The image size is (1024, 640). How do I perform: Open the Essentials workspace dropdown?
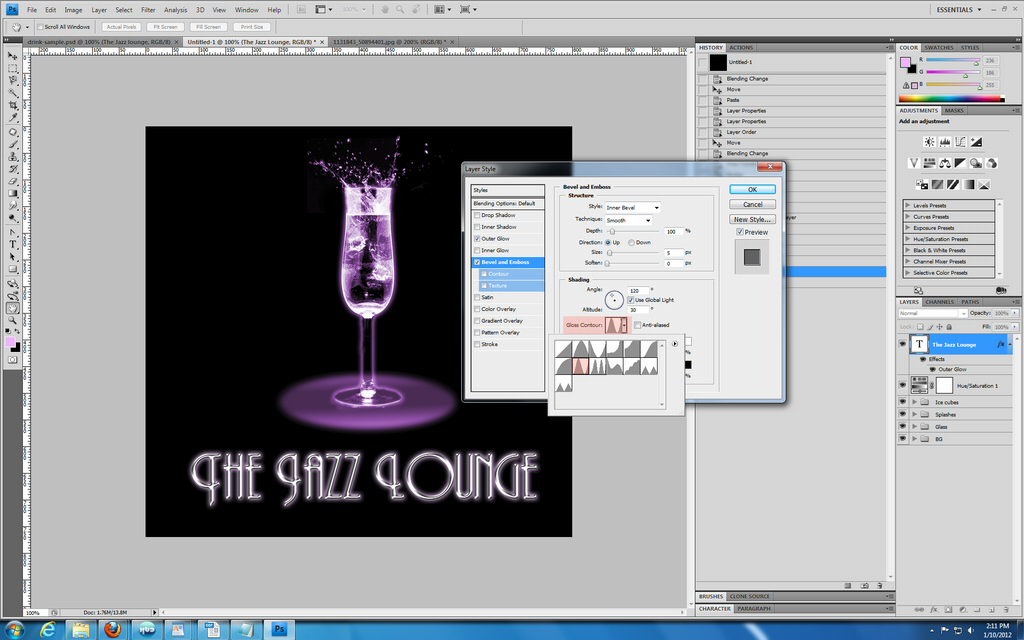click(959, 10)
